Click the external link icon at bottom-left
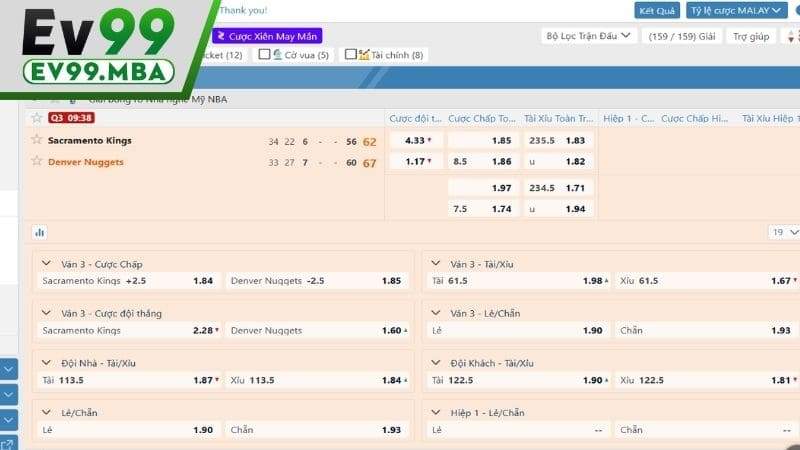 click(8, 444)
